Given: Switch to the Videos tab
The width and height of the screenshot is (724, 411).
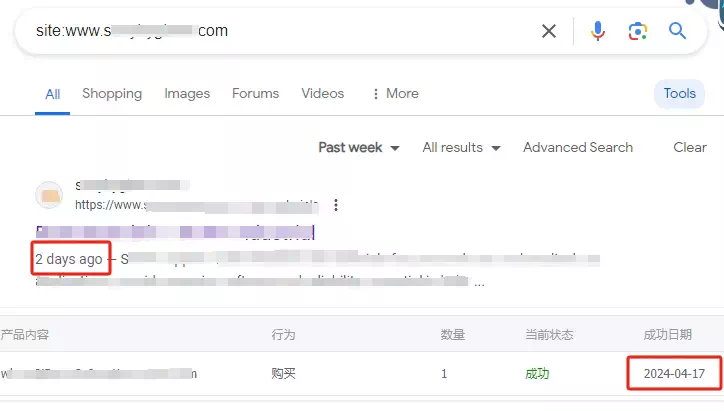Looking at the screenshot, I should click(323, 94).
